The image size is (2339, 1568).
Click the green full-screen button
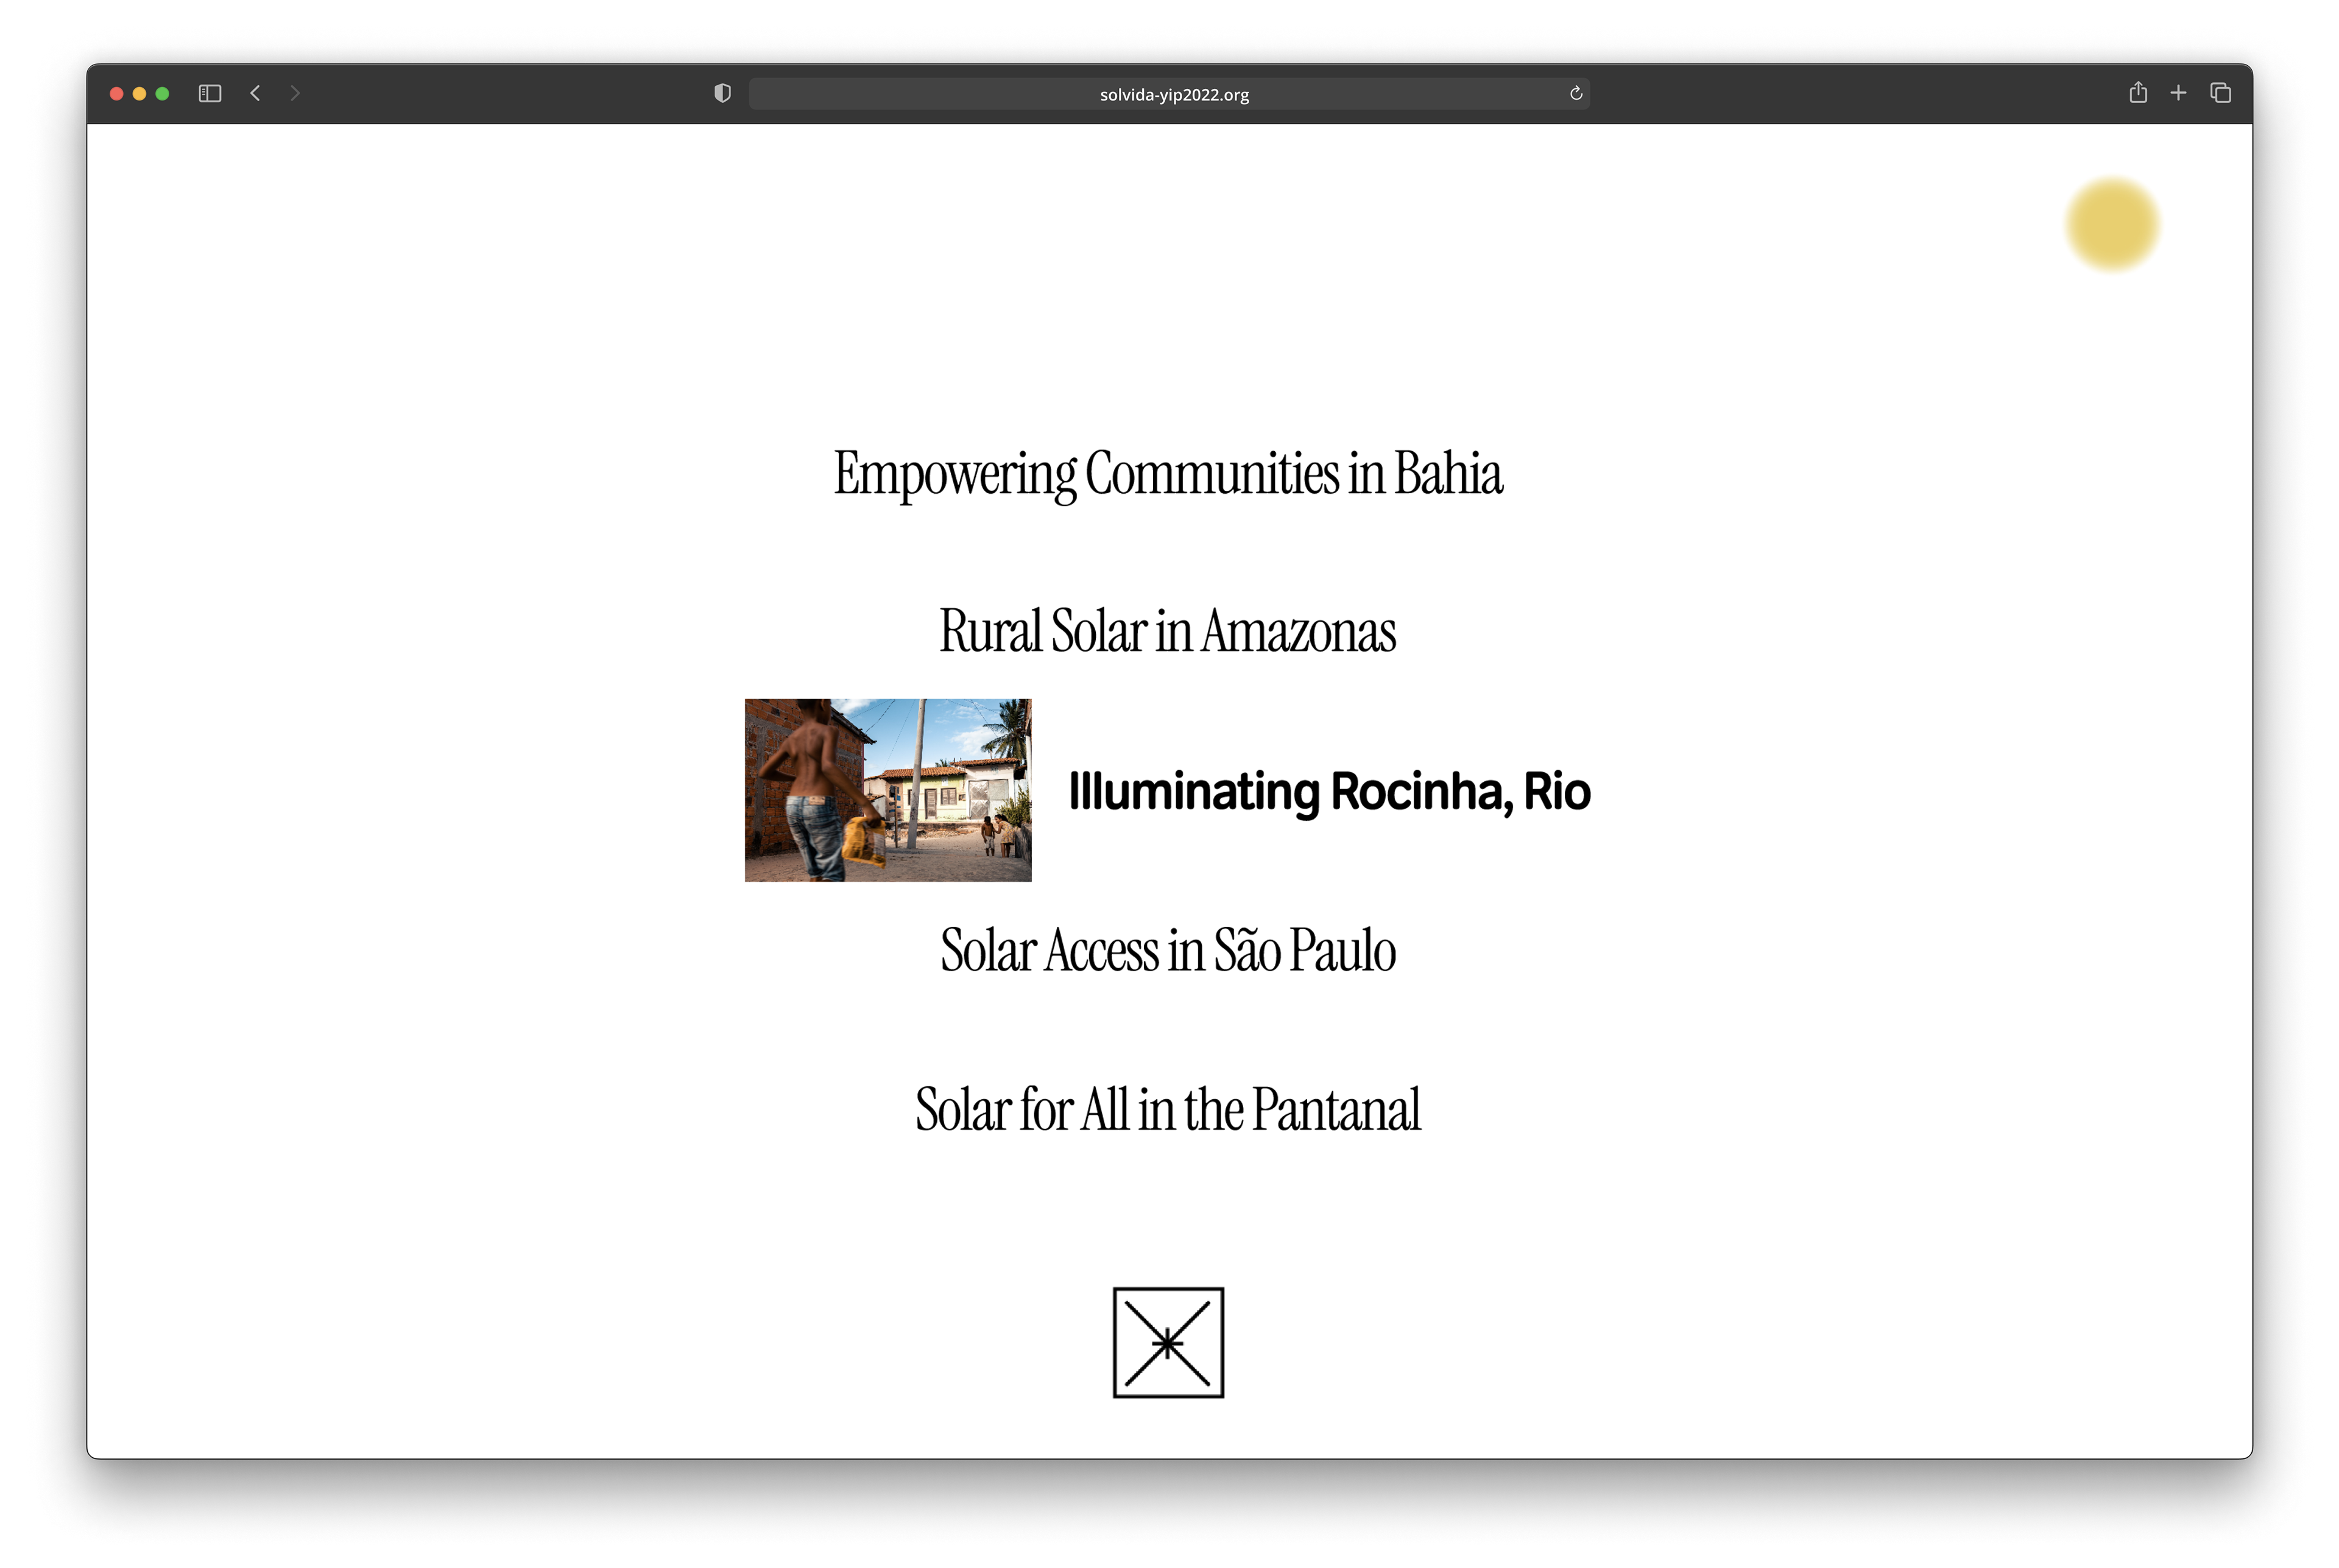pyautogui.click(x=162, y=94)
